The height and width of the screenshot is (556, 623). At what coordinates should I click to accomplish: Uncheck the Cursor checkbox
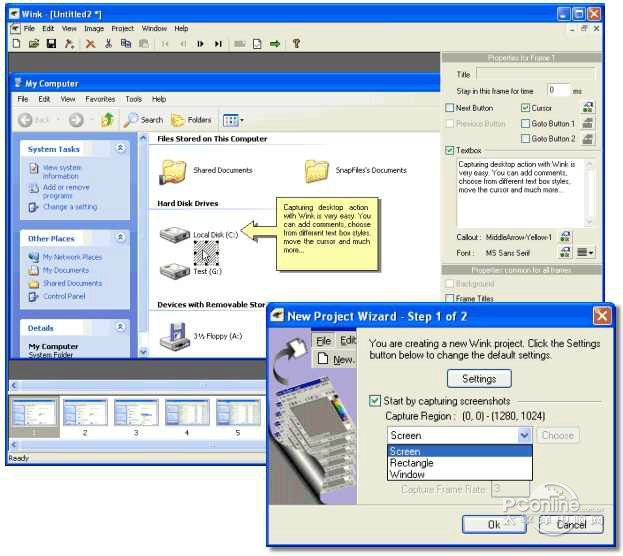(525, 108)
